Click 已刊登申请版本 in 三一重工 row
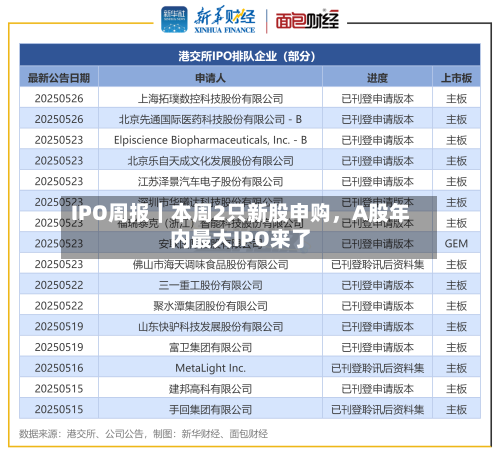The image size is (500, 456). 377,285
